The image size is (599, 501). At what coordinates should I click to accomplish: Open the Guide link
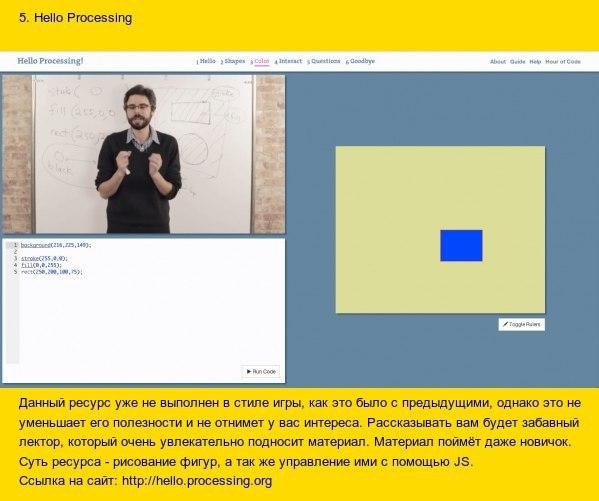[518, 62]
